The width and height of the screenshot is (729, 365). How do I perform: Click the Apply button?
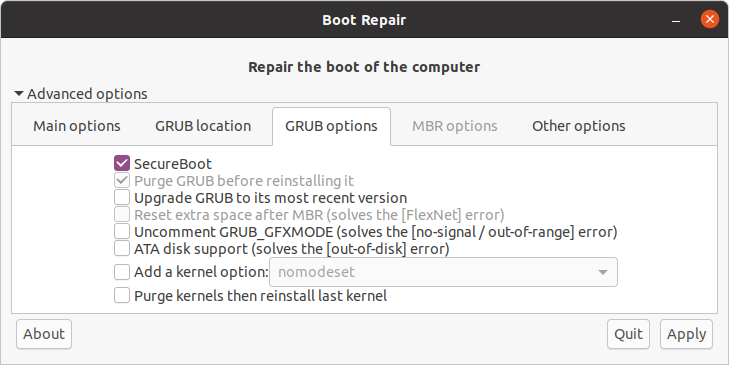click(686, 334)
